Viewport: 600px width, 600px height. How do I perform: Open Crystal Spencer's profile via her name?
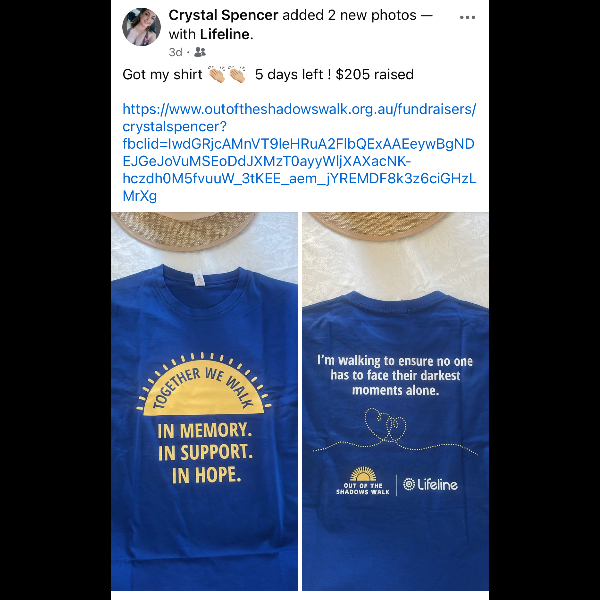[223, 15]
